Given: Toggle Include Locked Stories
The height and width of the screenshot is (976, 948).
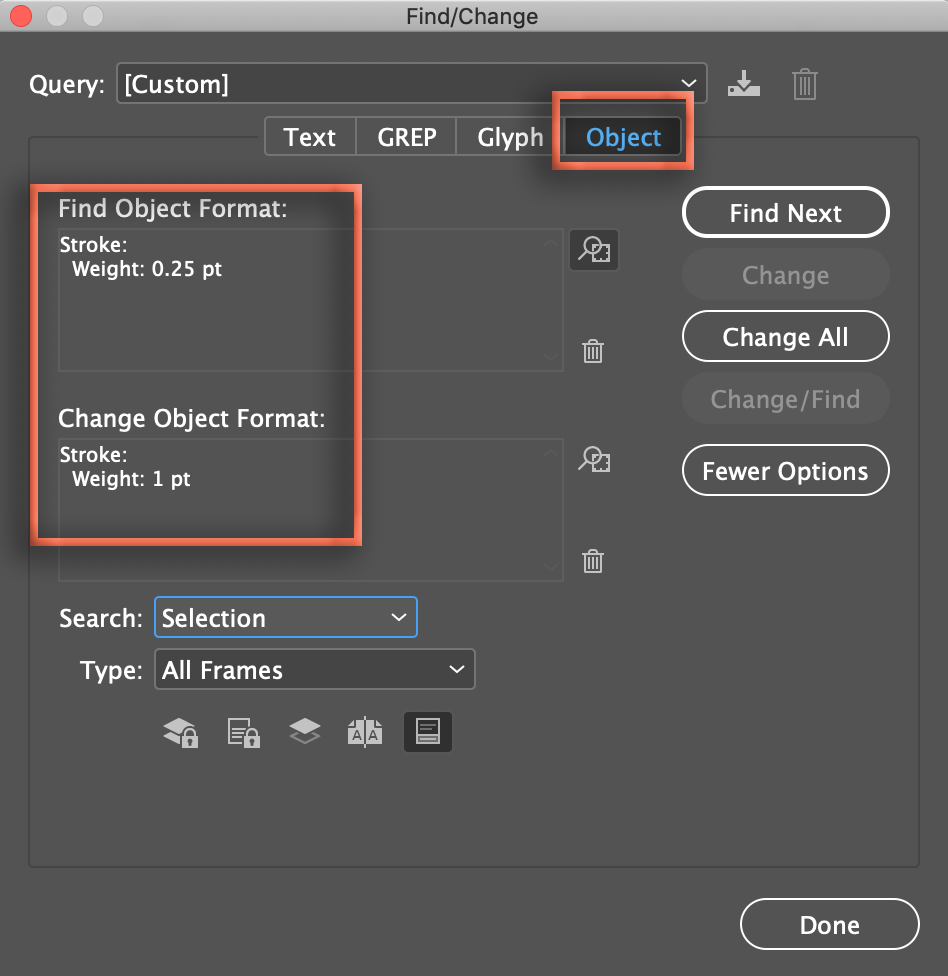Looking at the screenshot, I should (x=244, y=733).
